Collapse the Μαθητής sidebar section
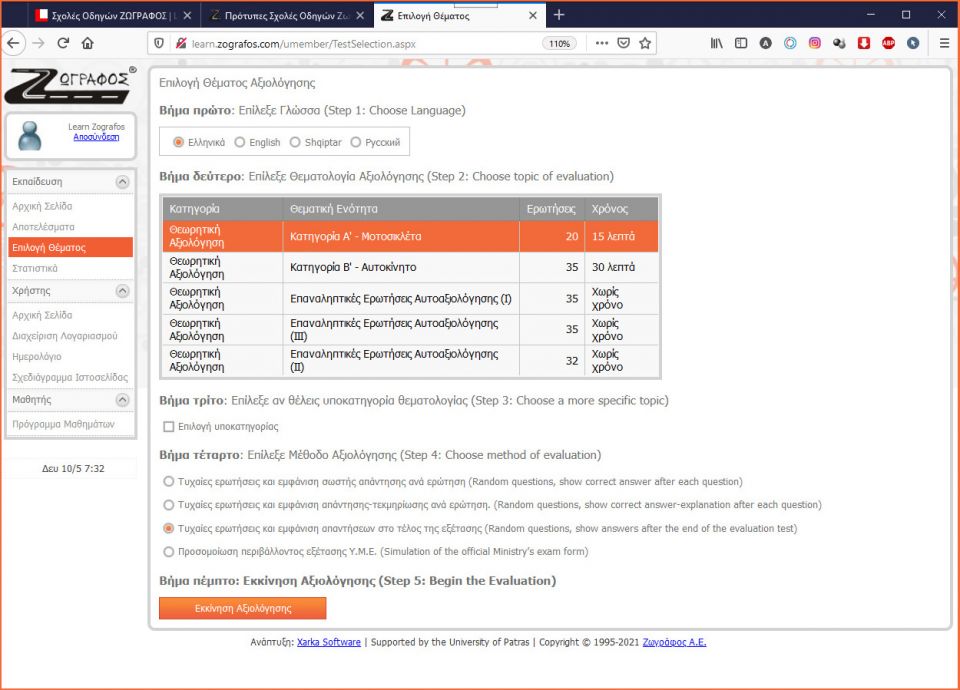 (x=122, y=400)
